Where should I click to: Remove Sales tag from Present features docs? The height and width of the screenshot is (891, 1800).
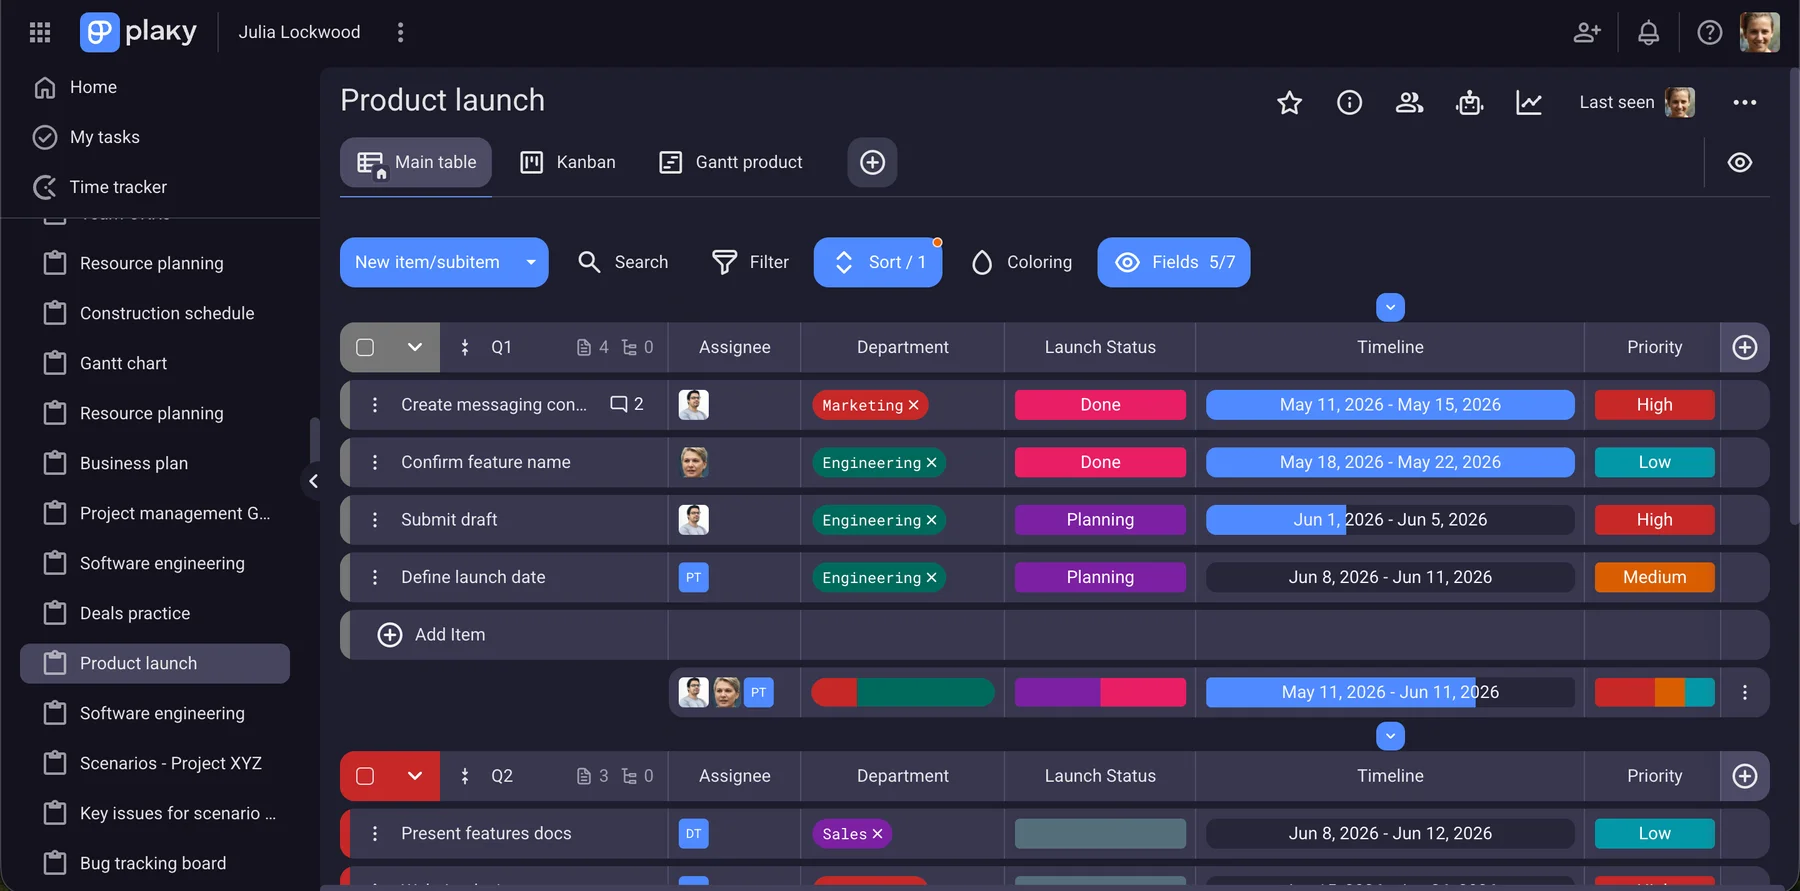point(877,834)
